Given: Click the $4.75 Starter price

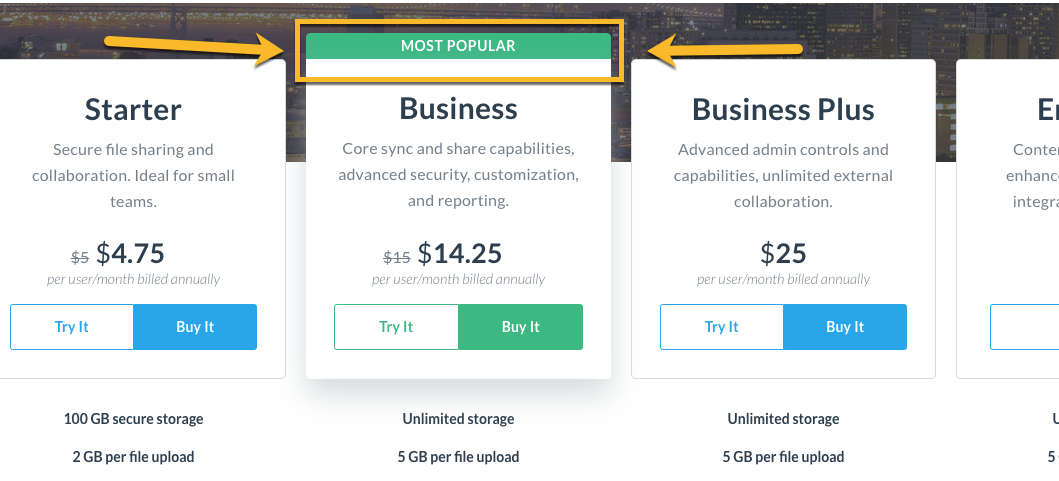Looking at the screenshot, I should point(131,253).
